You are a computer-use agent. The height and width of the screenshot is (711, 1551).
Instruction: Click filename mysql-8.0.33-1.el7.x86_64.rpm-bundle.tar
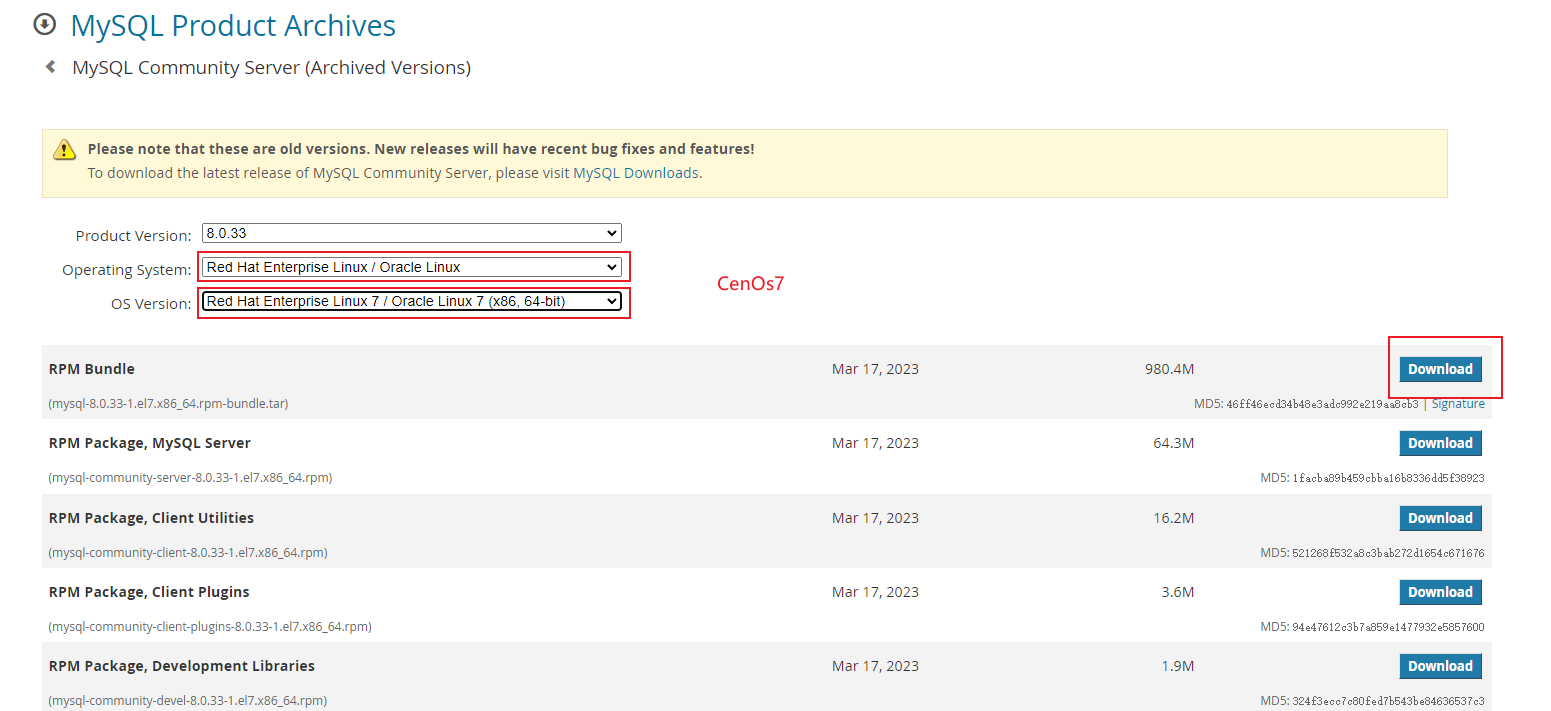click(168, 404)
